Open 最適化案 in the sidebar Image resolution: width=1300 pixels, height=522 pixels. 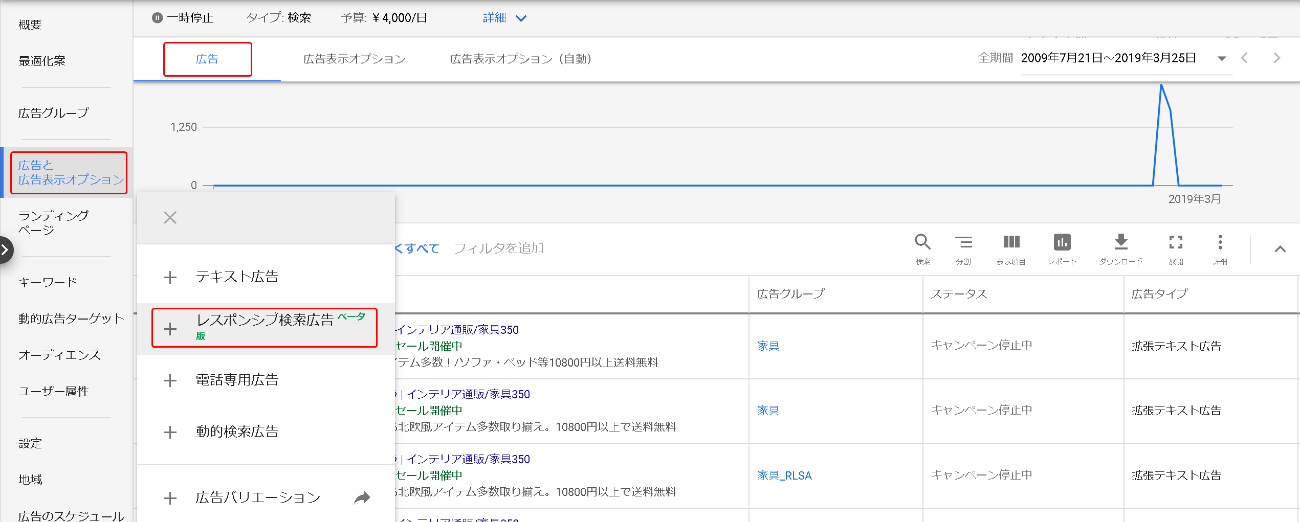(x=42, y=61)
